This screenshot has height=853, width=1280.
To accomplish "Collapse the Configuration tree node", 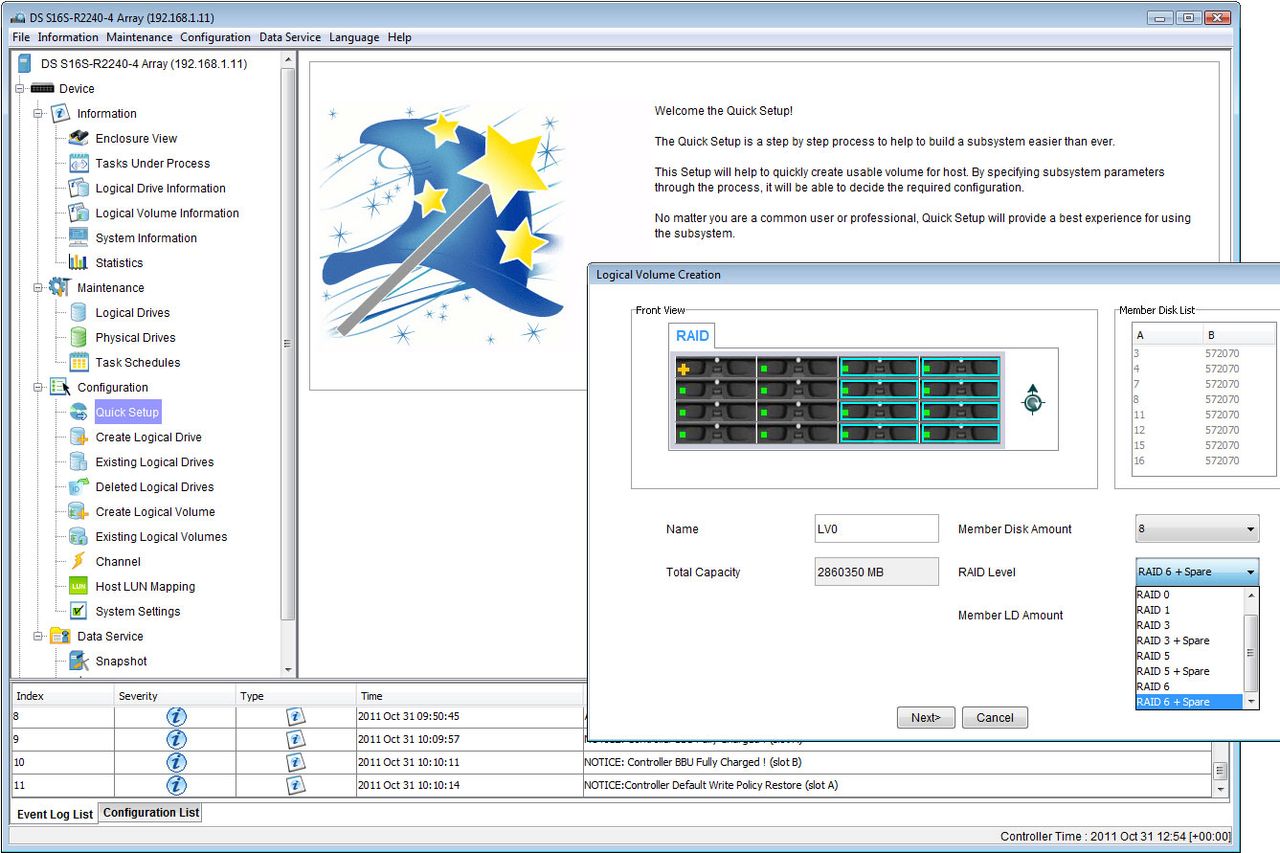I will (38, 387).
